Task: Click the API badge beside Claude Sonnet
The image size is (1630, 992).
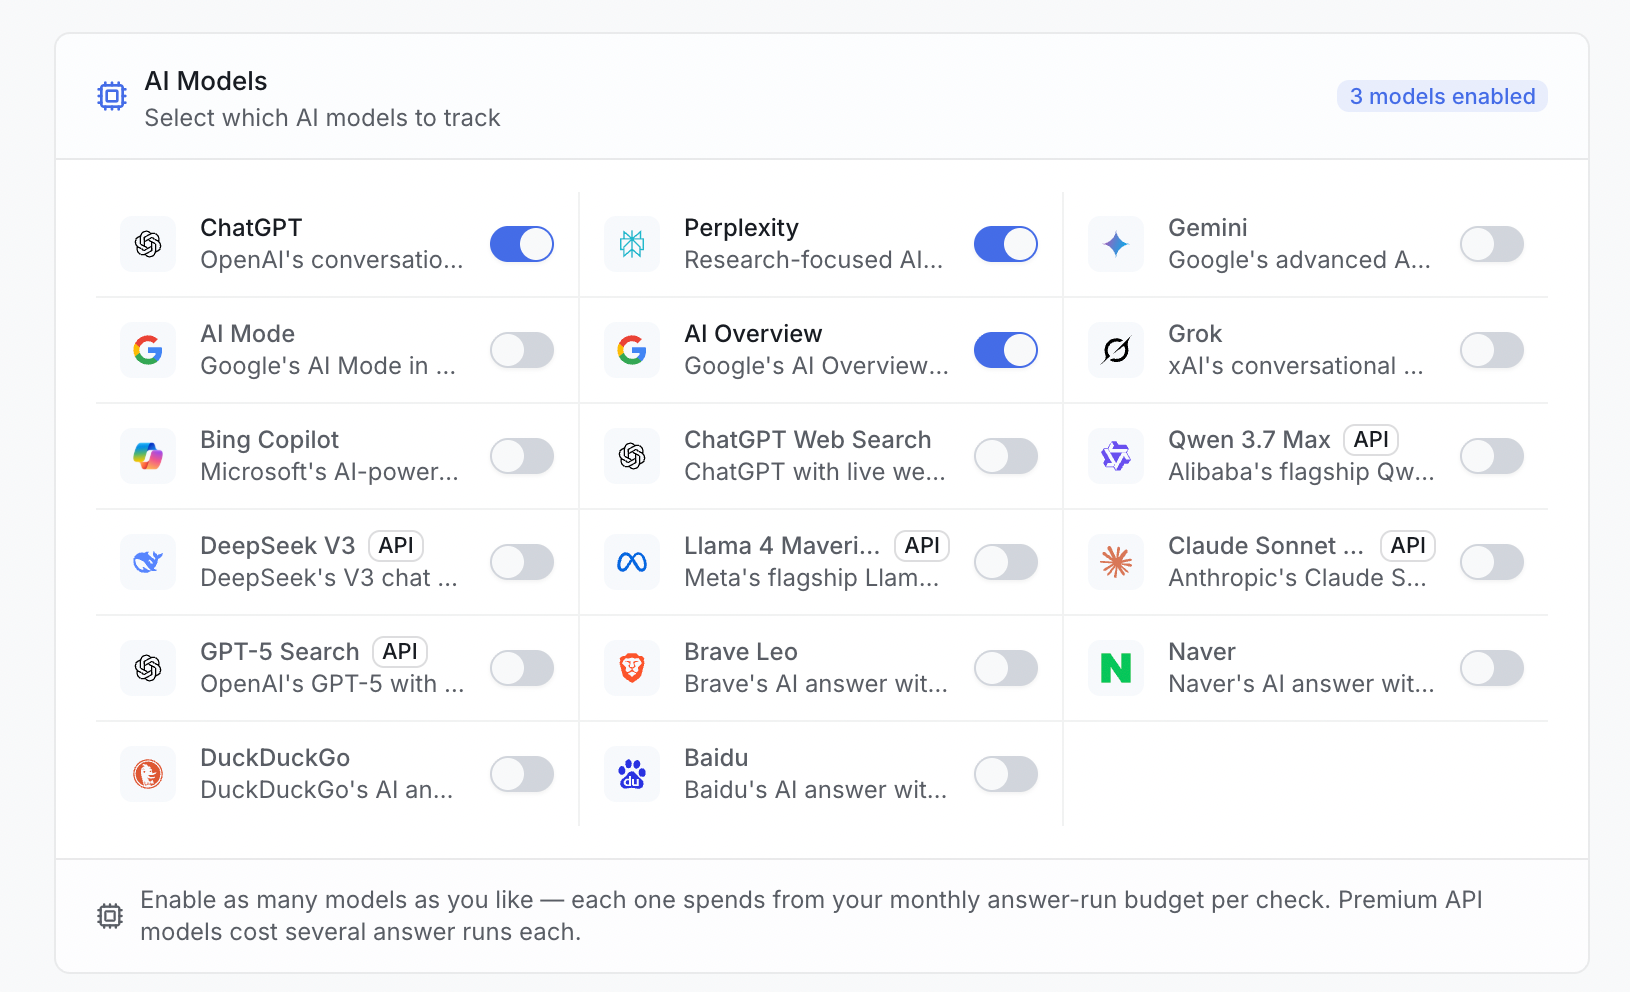Action: pyautogui.click(x=1408, y=546)
